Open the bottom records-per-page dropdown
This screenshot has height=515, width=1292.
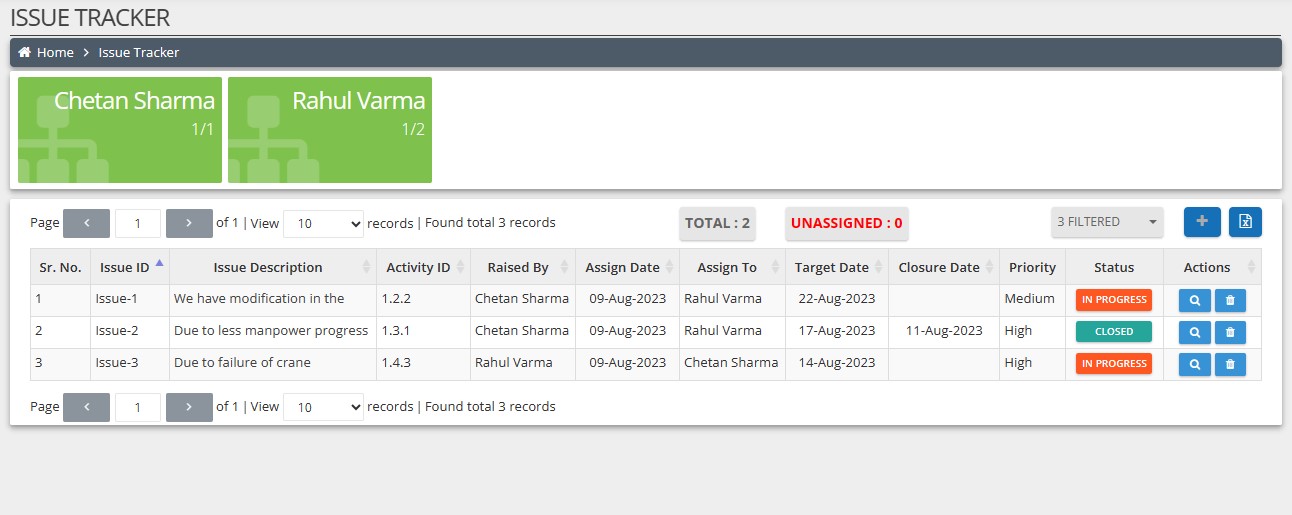pos(324,407)
